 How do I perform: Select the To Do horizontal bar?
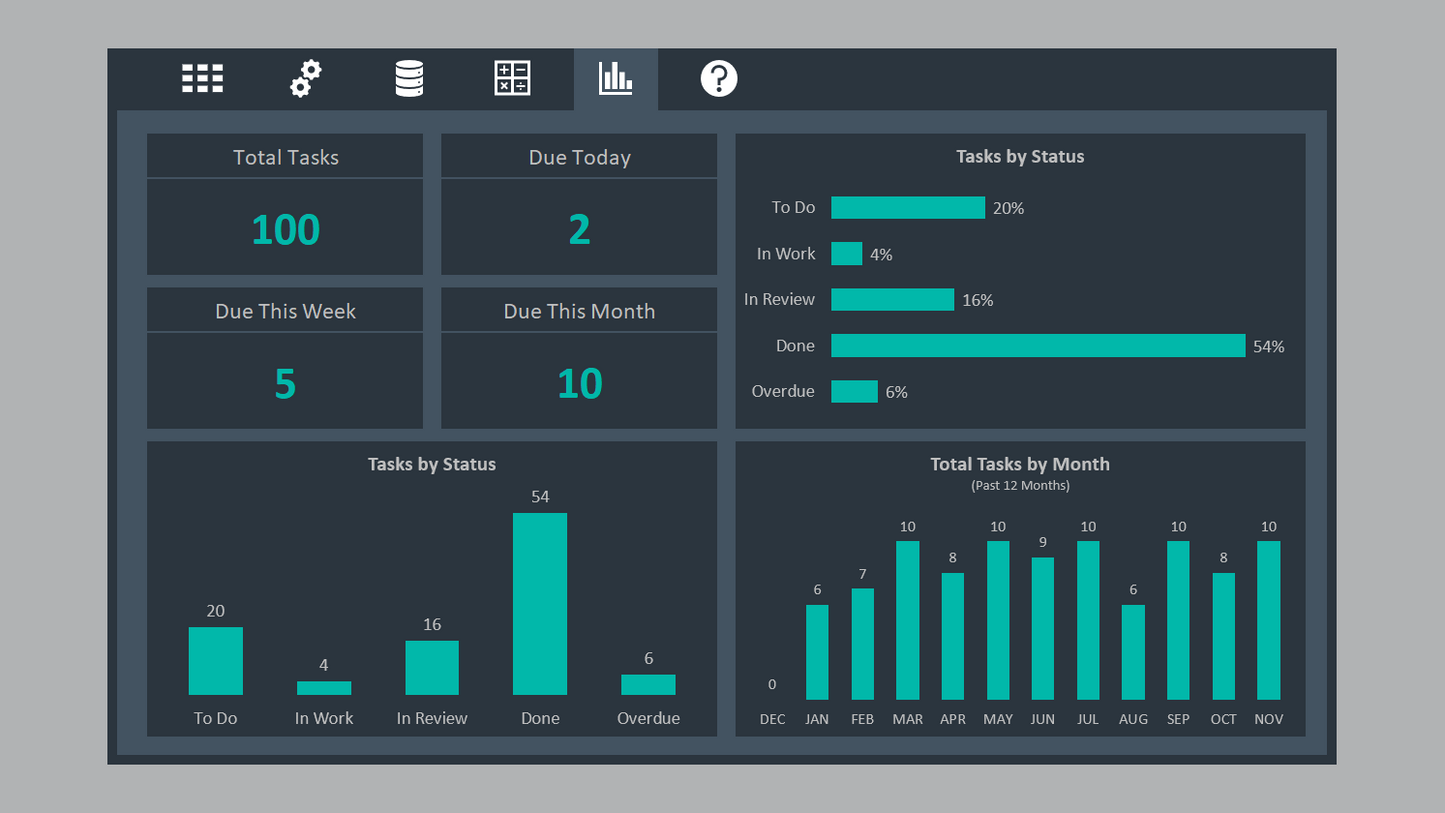(907, 208)
